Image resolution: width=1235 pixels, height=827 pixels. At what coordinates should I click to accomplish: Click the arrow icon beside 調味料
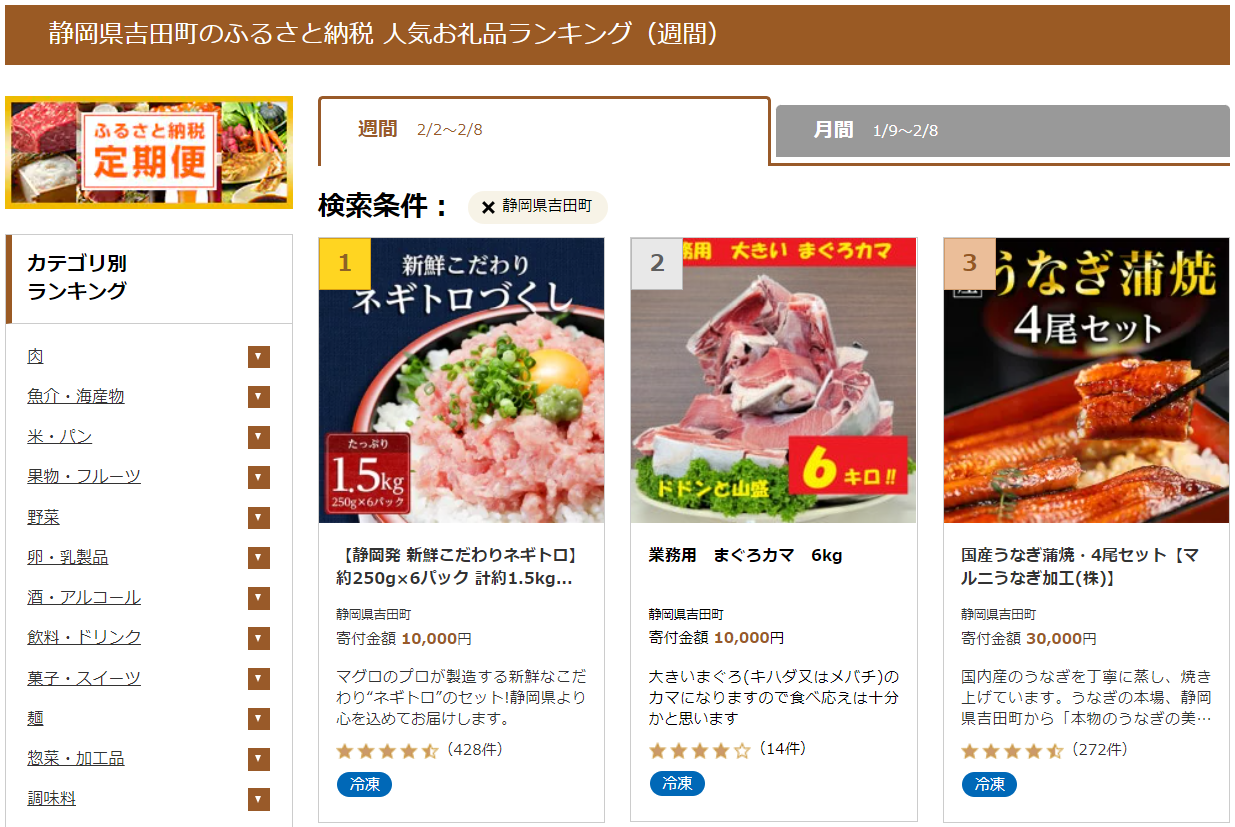(259, 799)
